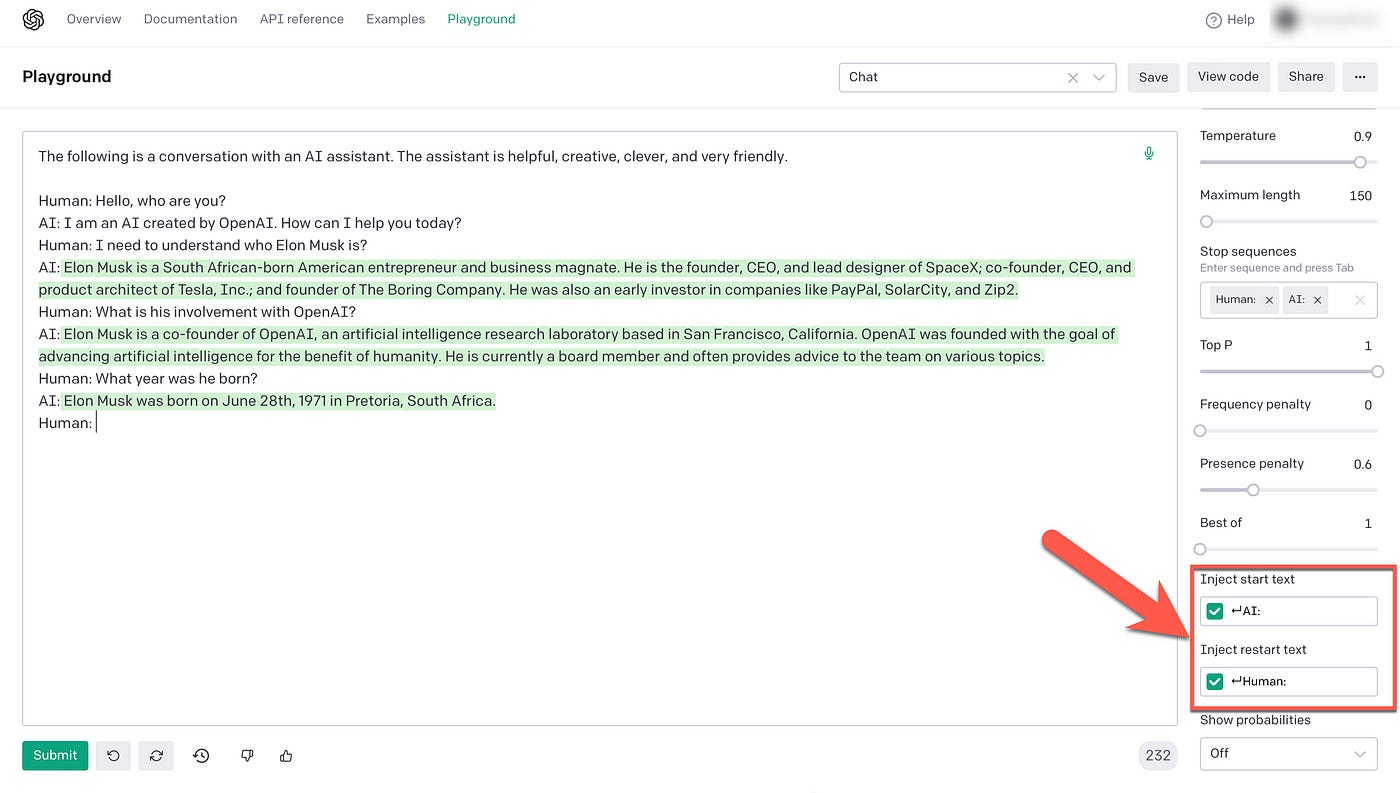1400x793 pixels.
Task: Remove the Human: stop sequence tag
Action: (x=1268, y=299)
